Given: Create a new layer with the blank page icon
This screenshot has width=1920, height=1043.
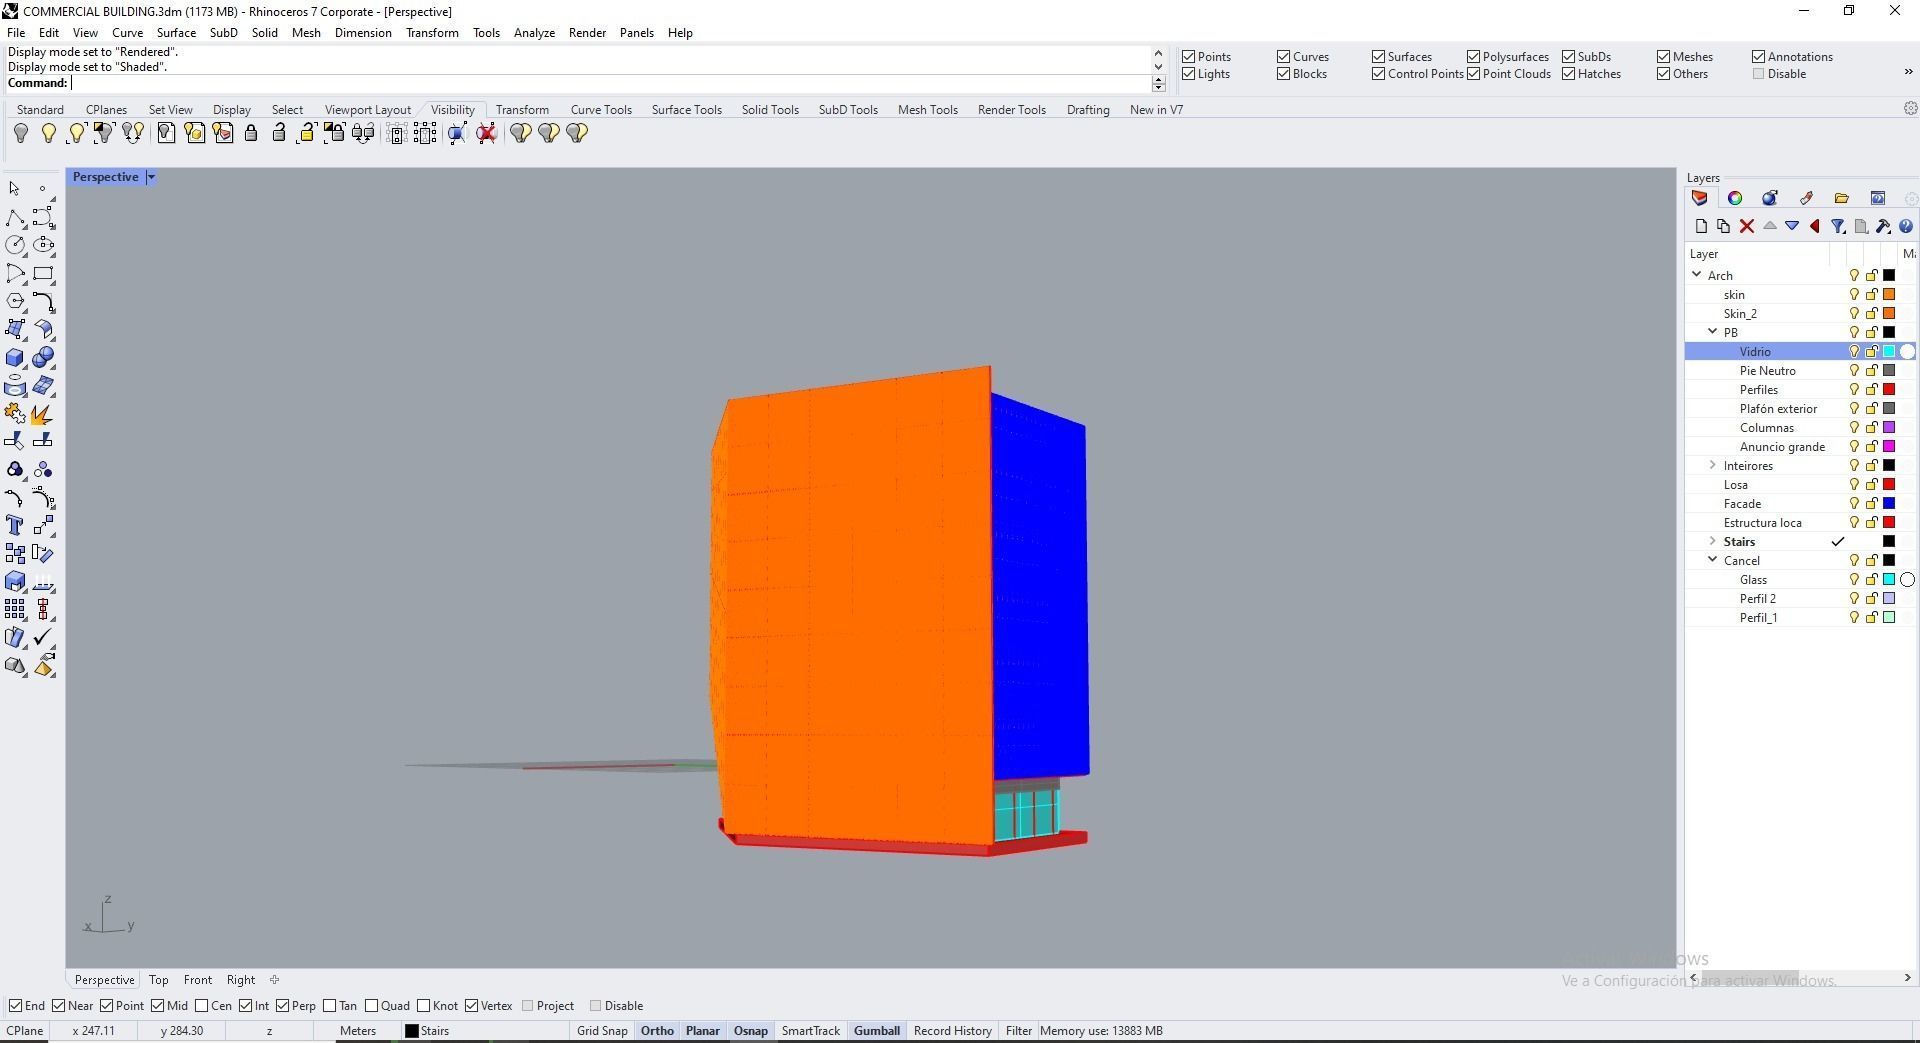Looking at the screenshot, I should tap(1701, 227).
